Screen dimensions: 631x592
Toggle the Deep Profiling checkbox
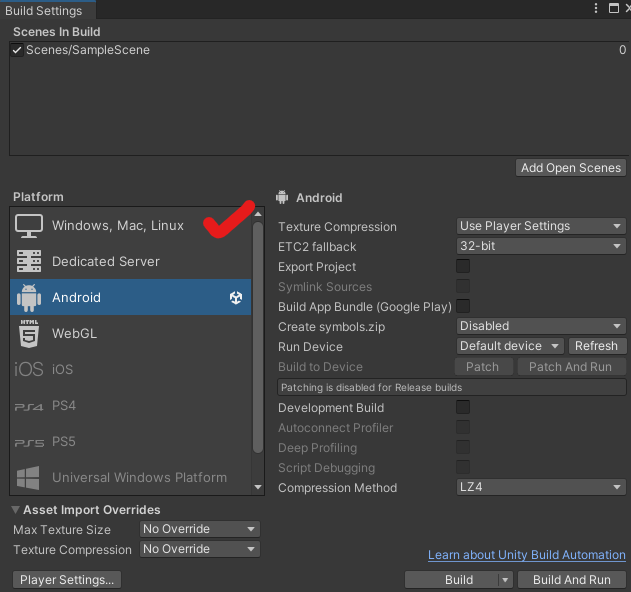[463, 447]
